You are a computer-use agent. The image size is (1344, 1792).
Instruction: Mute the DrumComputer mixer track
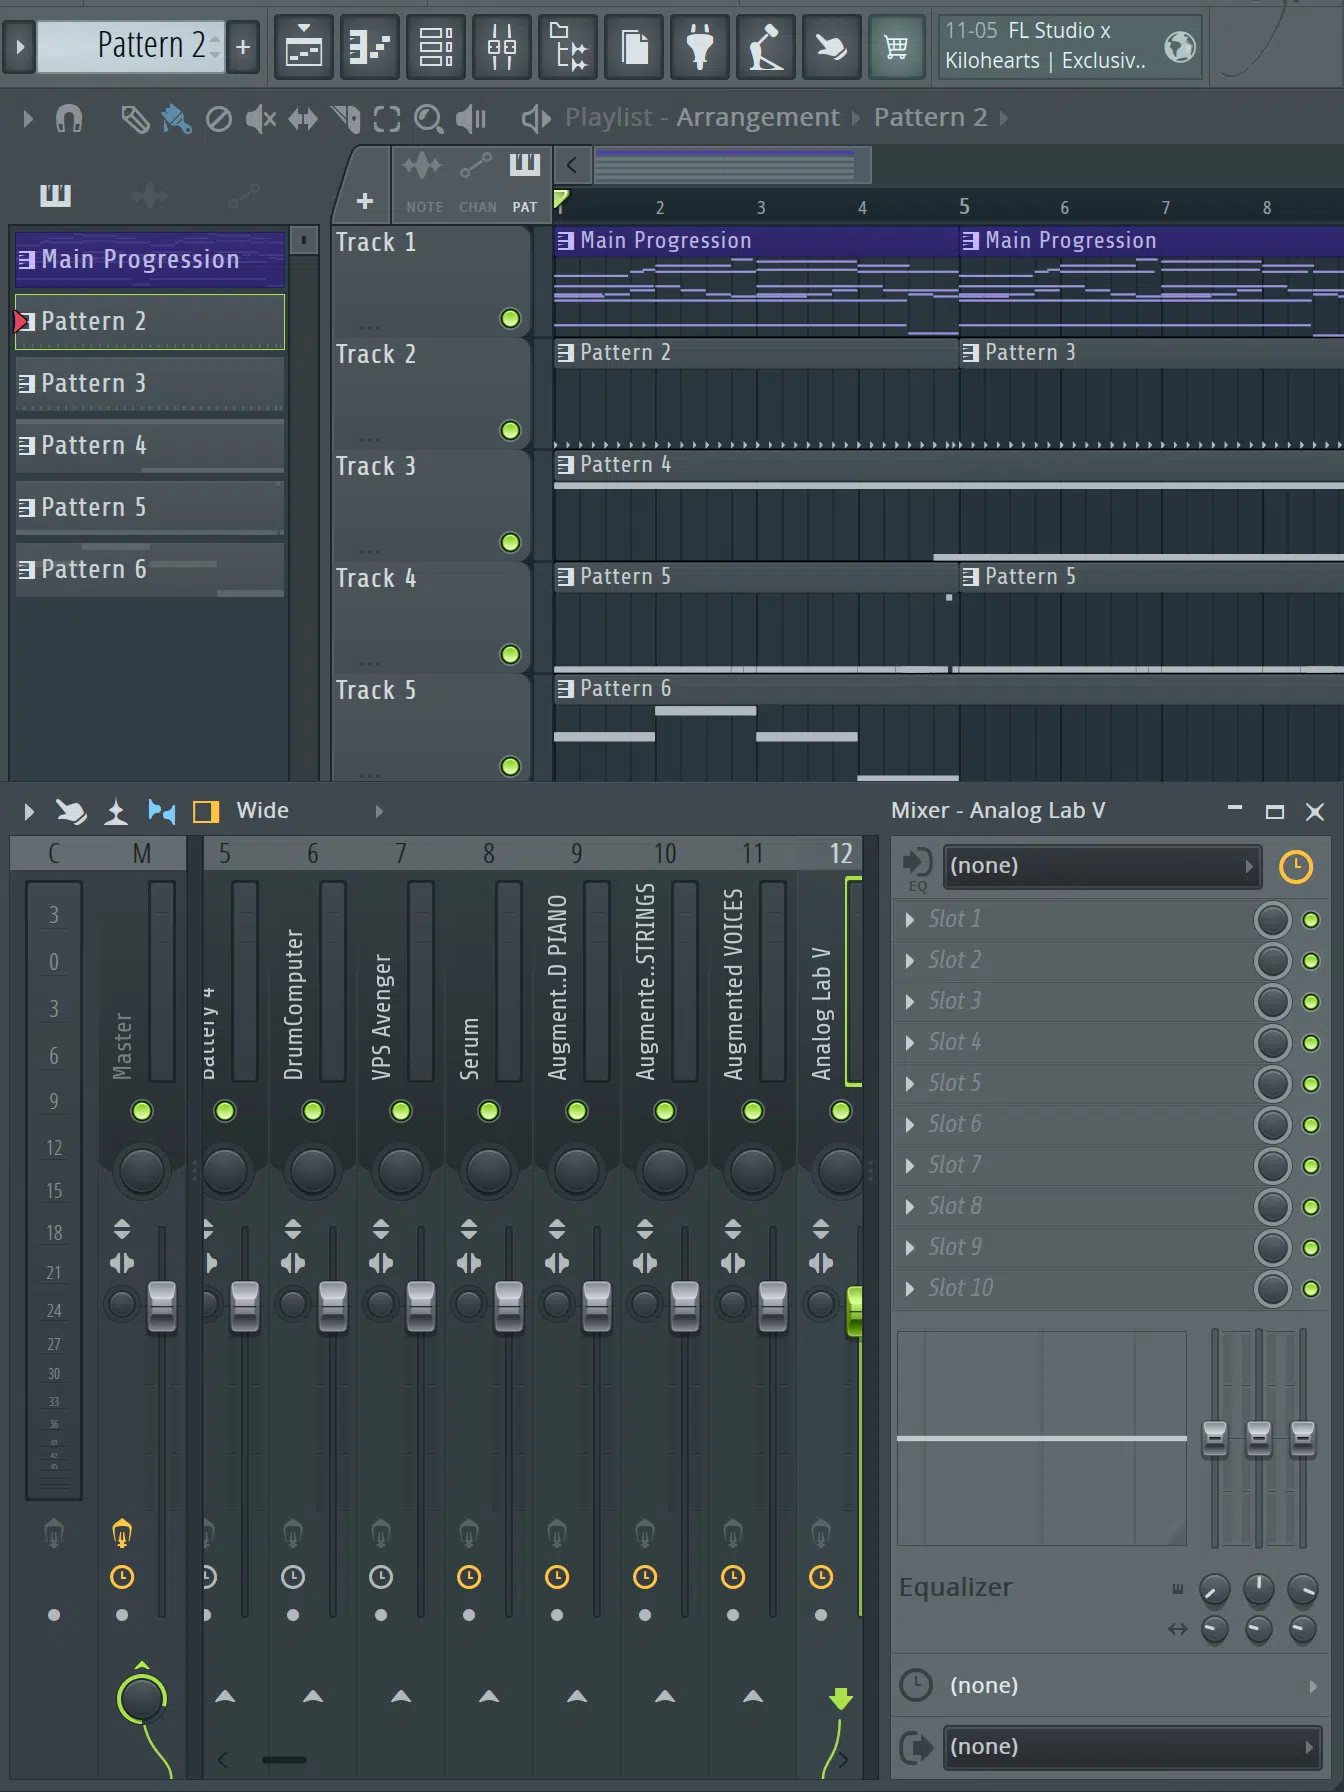coord(313,1111)
